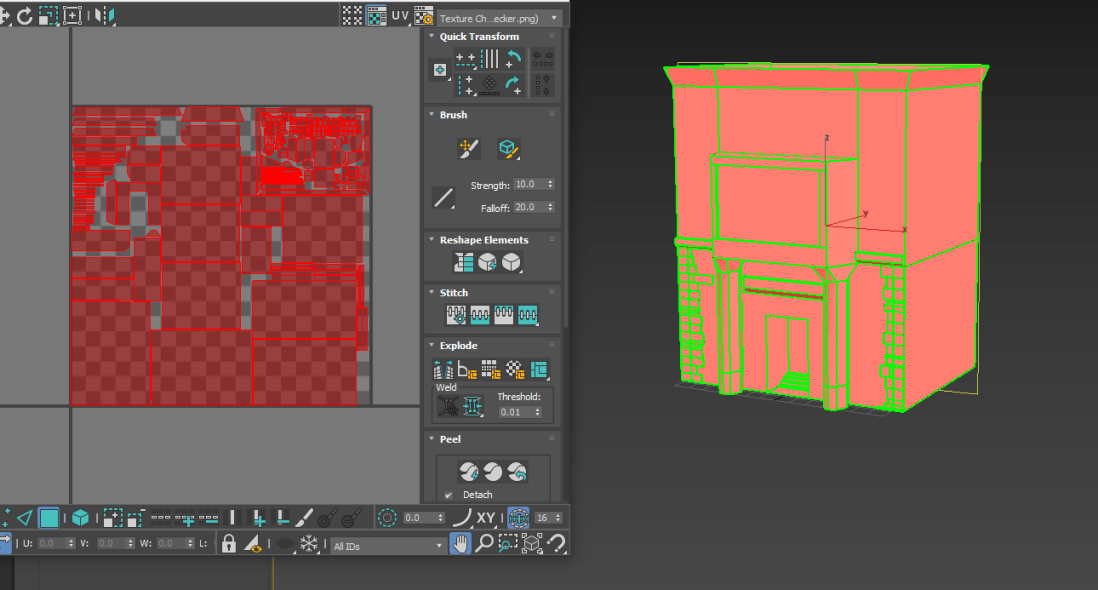The image size is (1098, 590).
Task: Click the Straighten Selection icon in Reshape Elements
Action: 464,263
